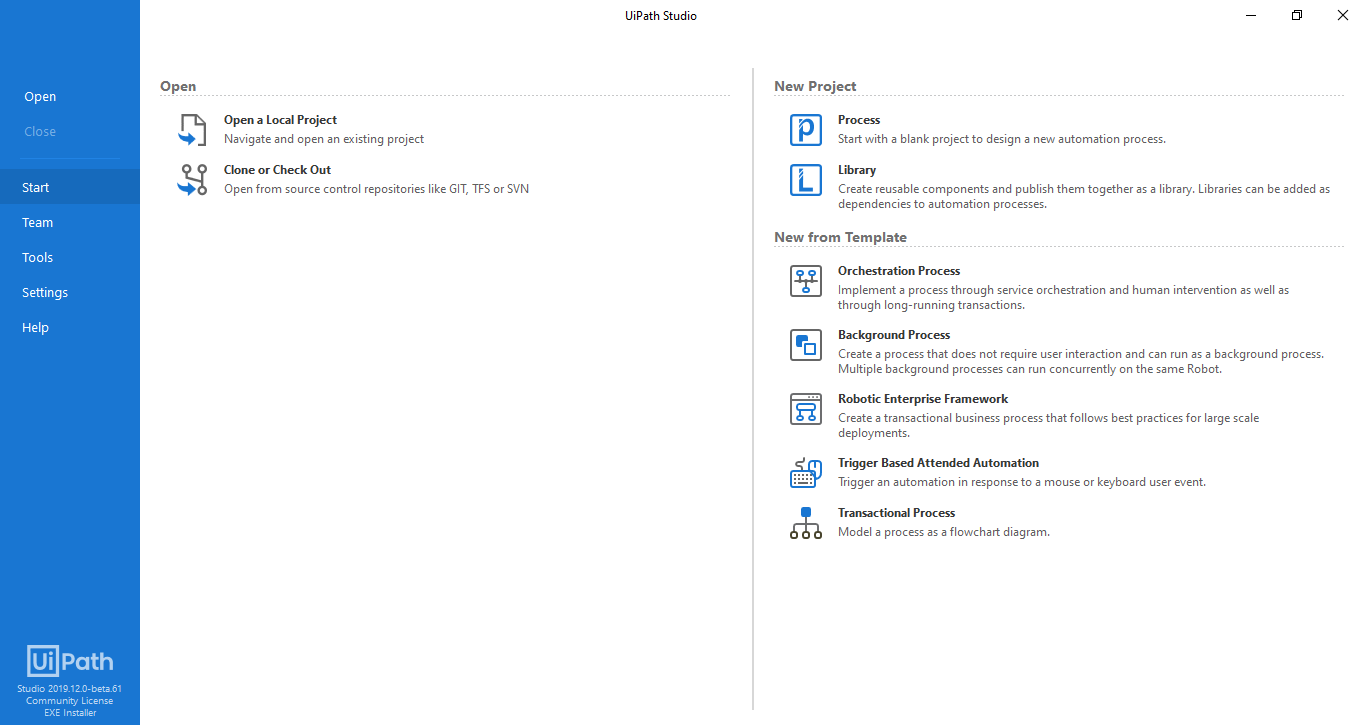Create a new blank Process project
This screenshot has height=725, width=1366.
(x=859, y=120)
